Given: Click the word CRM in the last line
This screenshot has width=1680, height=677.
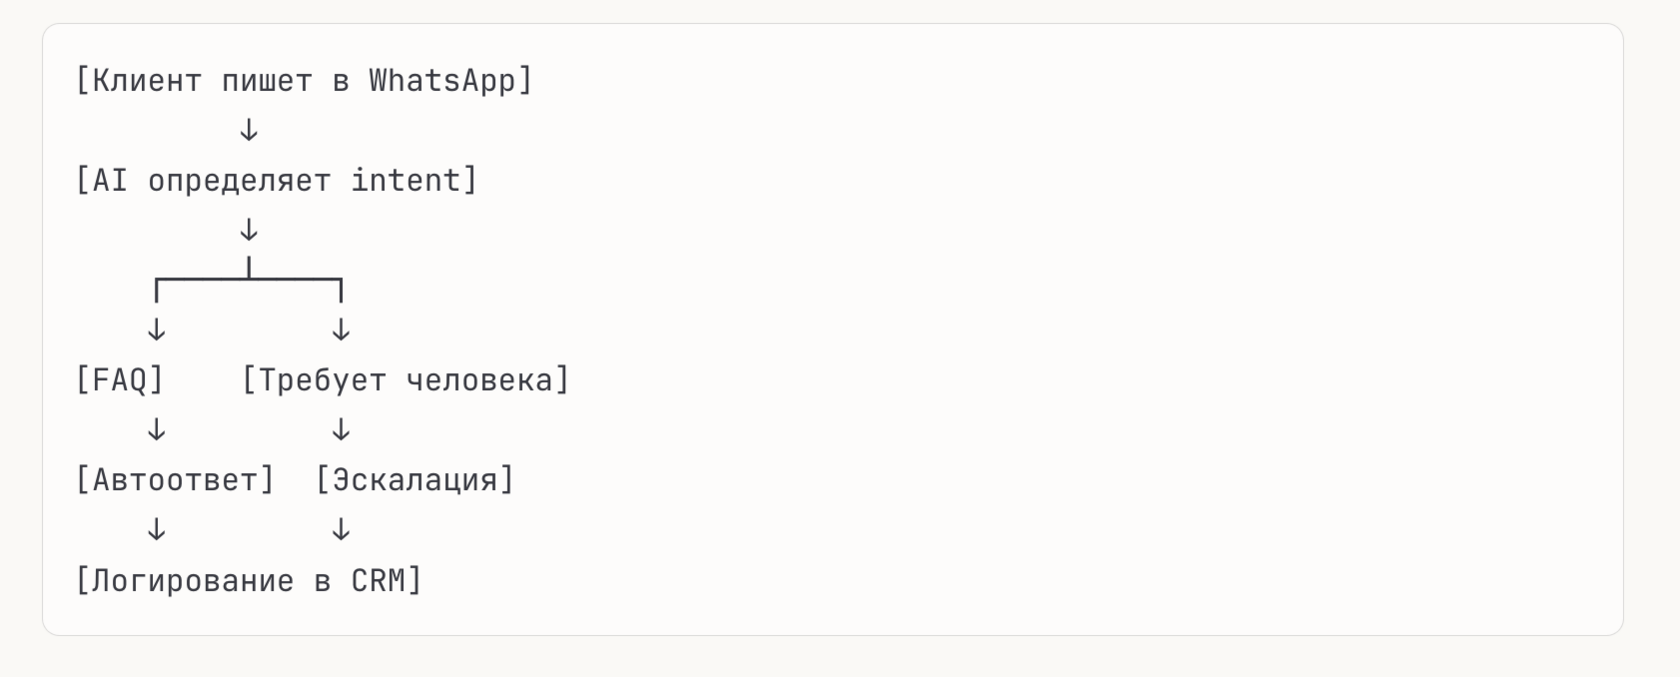Looking at the screenshot, I should (x=378, y=580).
